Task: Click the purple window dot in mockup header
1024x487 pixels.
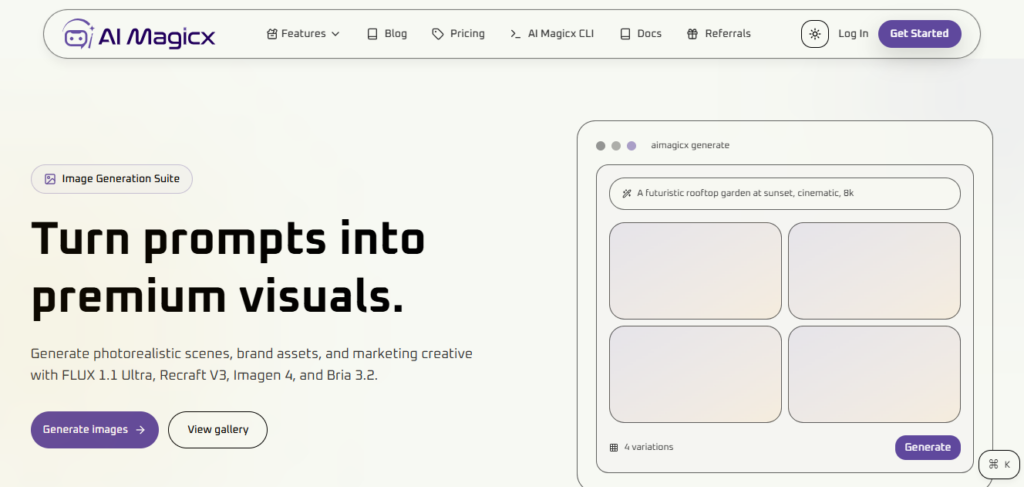Action: click(632, 146)
